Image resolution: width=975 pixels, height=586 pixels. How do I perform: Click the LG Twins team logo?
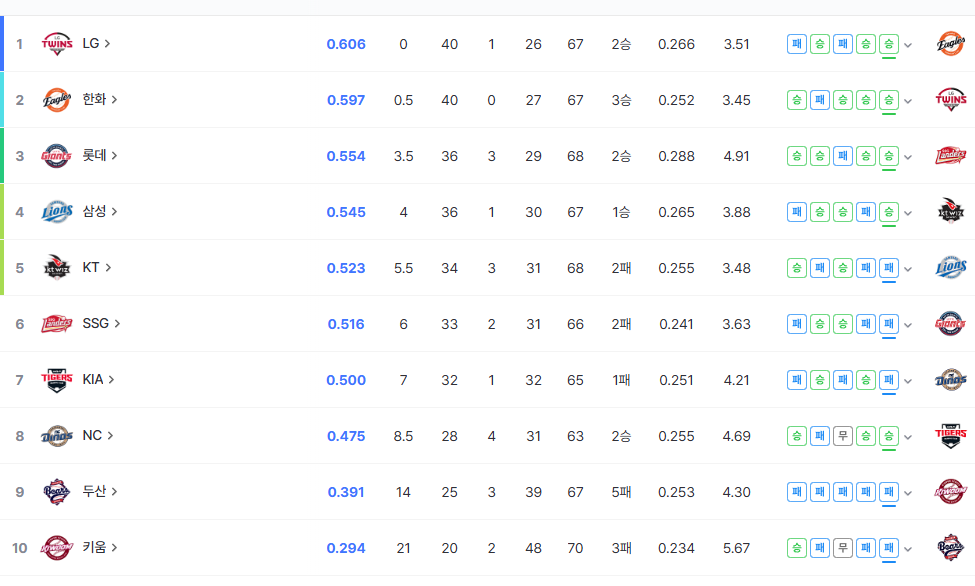pyautogui.click(x=57, y=44)
